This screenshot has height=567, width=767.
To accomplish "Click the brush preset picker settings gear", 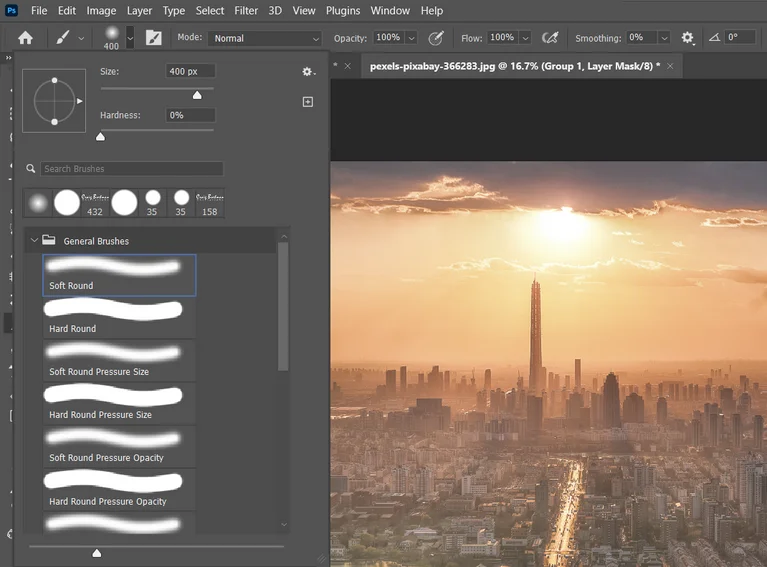I will [x=308, y=72].
